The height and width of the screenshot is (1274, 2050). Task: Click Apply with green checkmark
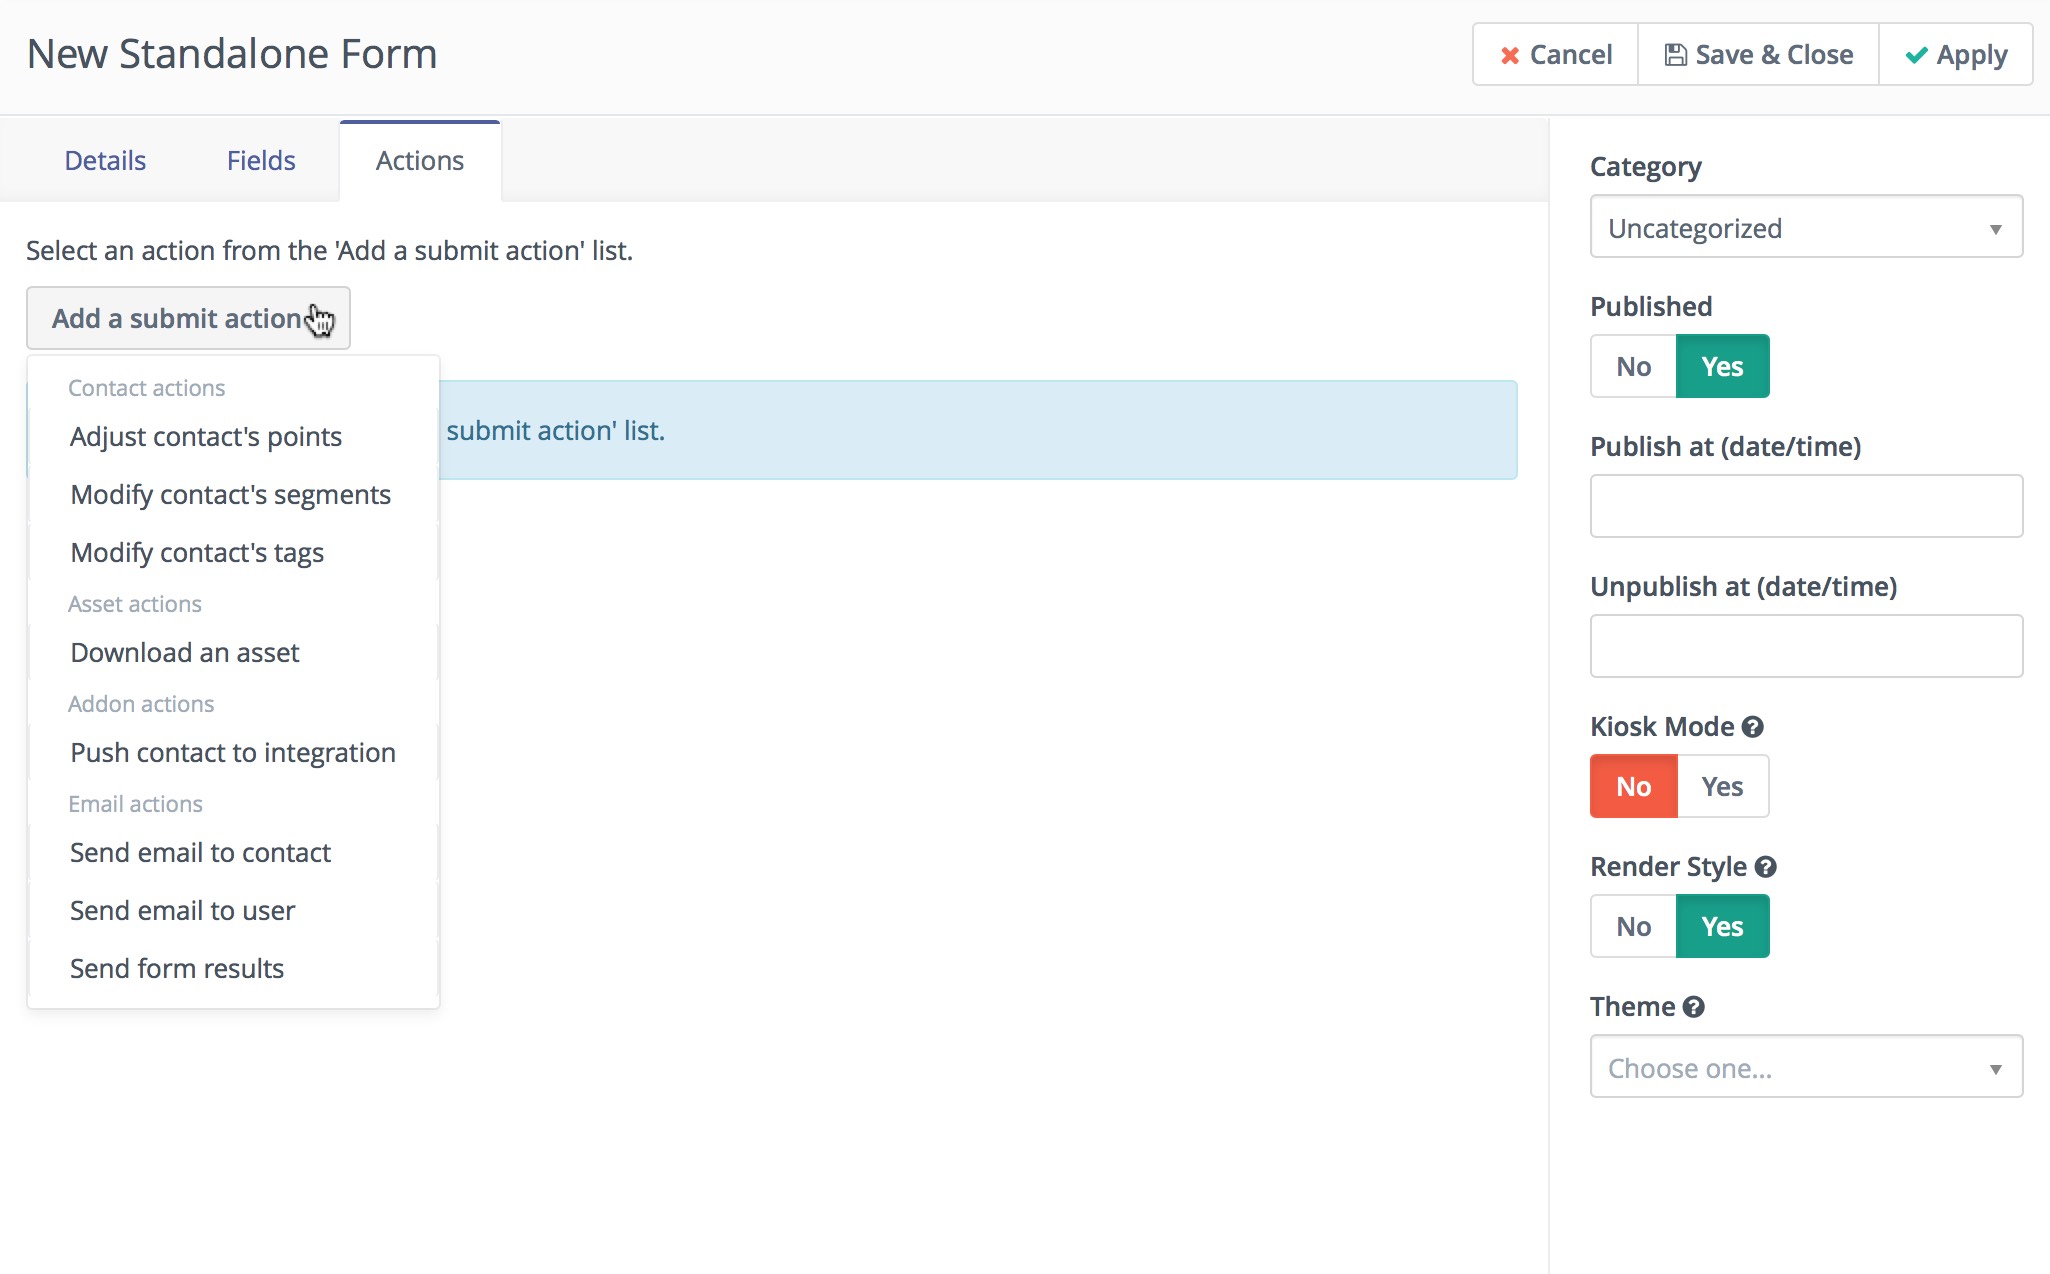[x=1955, y=55]
